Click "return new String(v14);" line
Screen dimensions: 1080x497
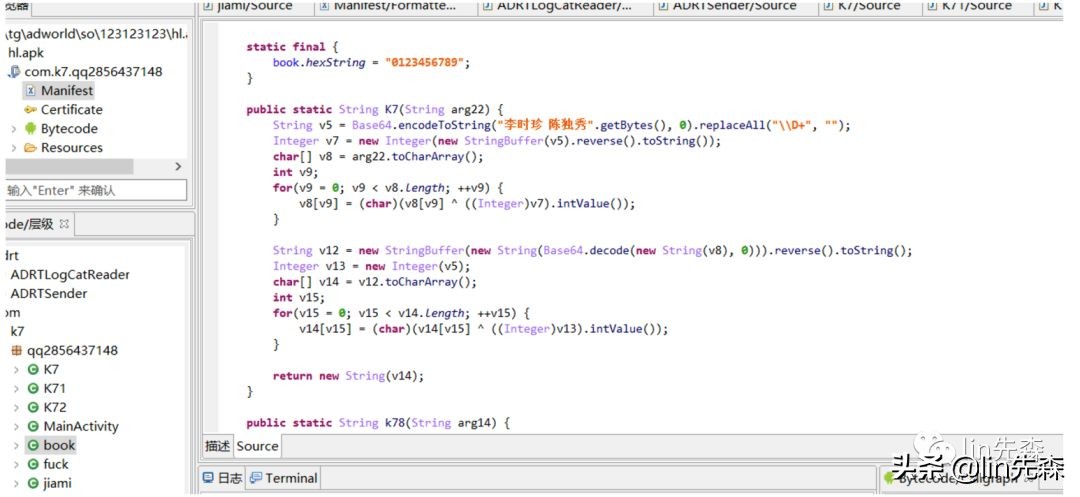349,376
